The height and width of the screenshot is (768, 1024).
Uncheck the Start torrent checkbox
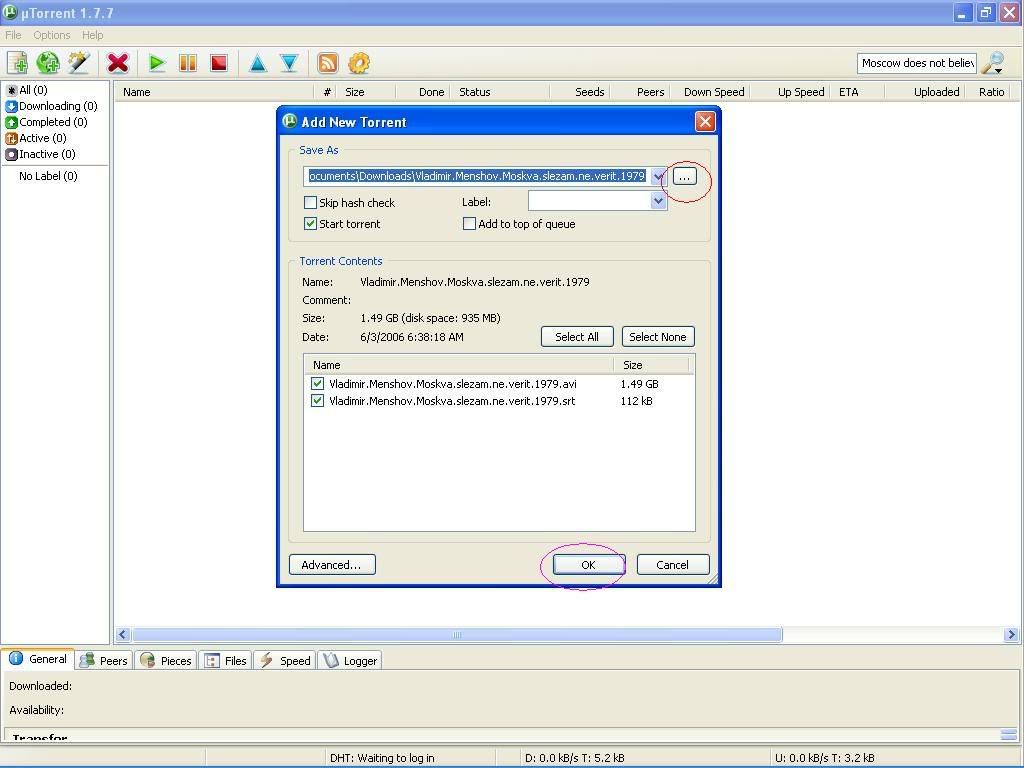click(310, 224)
